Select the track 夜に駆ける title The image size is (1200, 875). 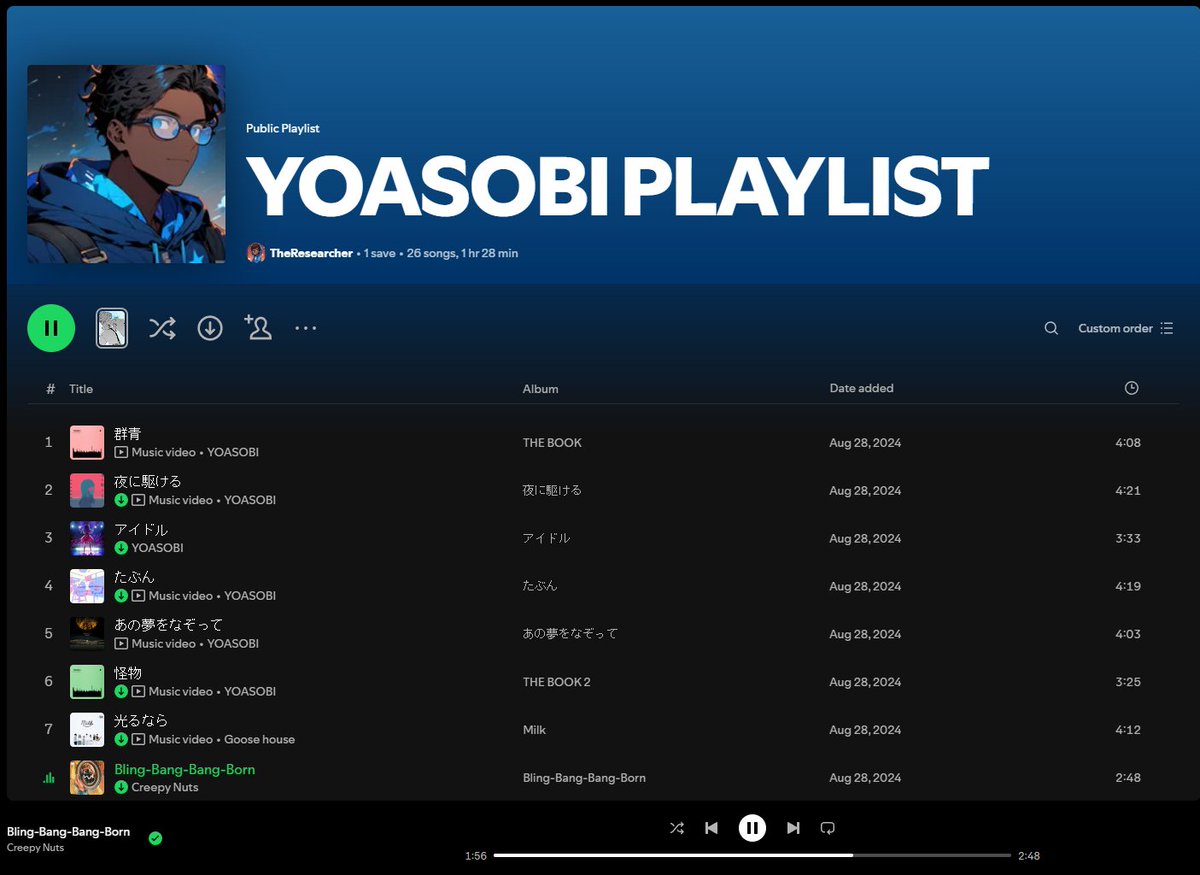click(147, 482)
